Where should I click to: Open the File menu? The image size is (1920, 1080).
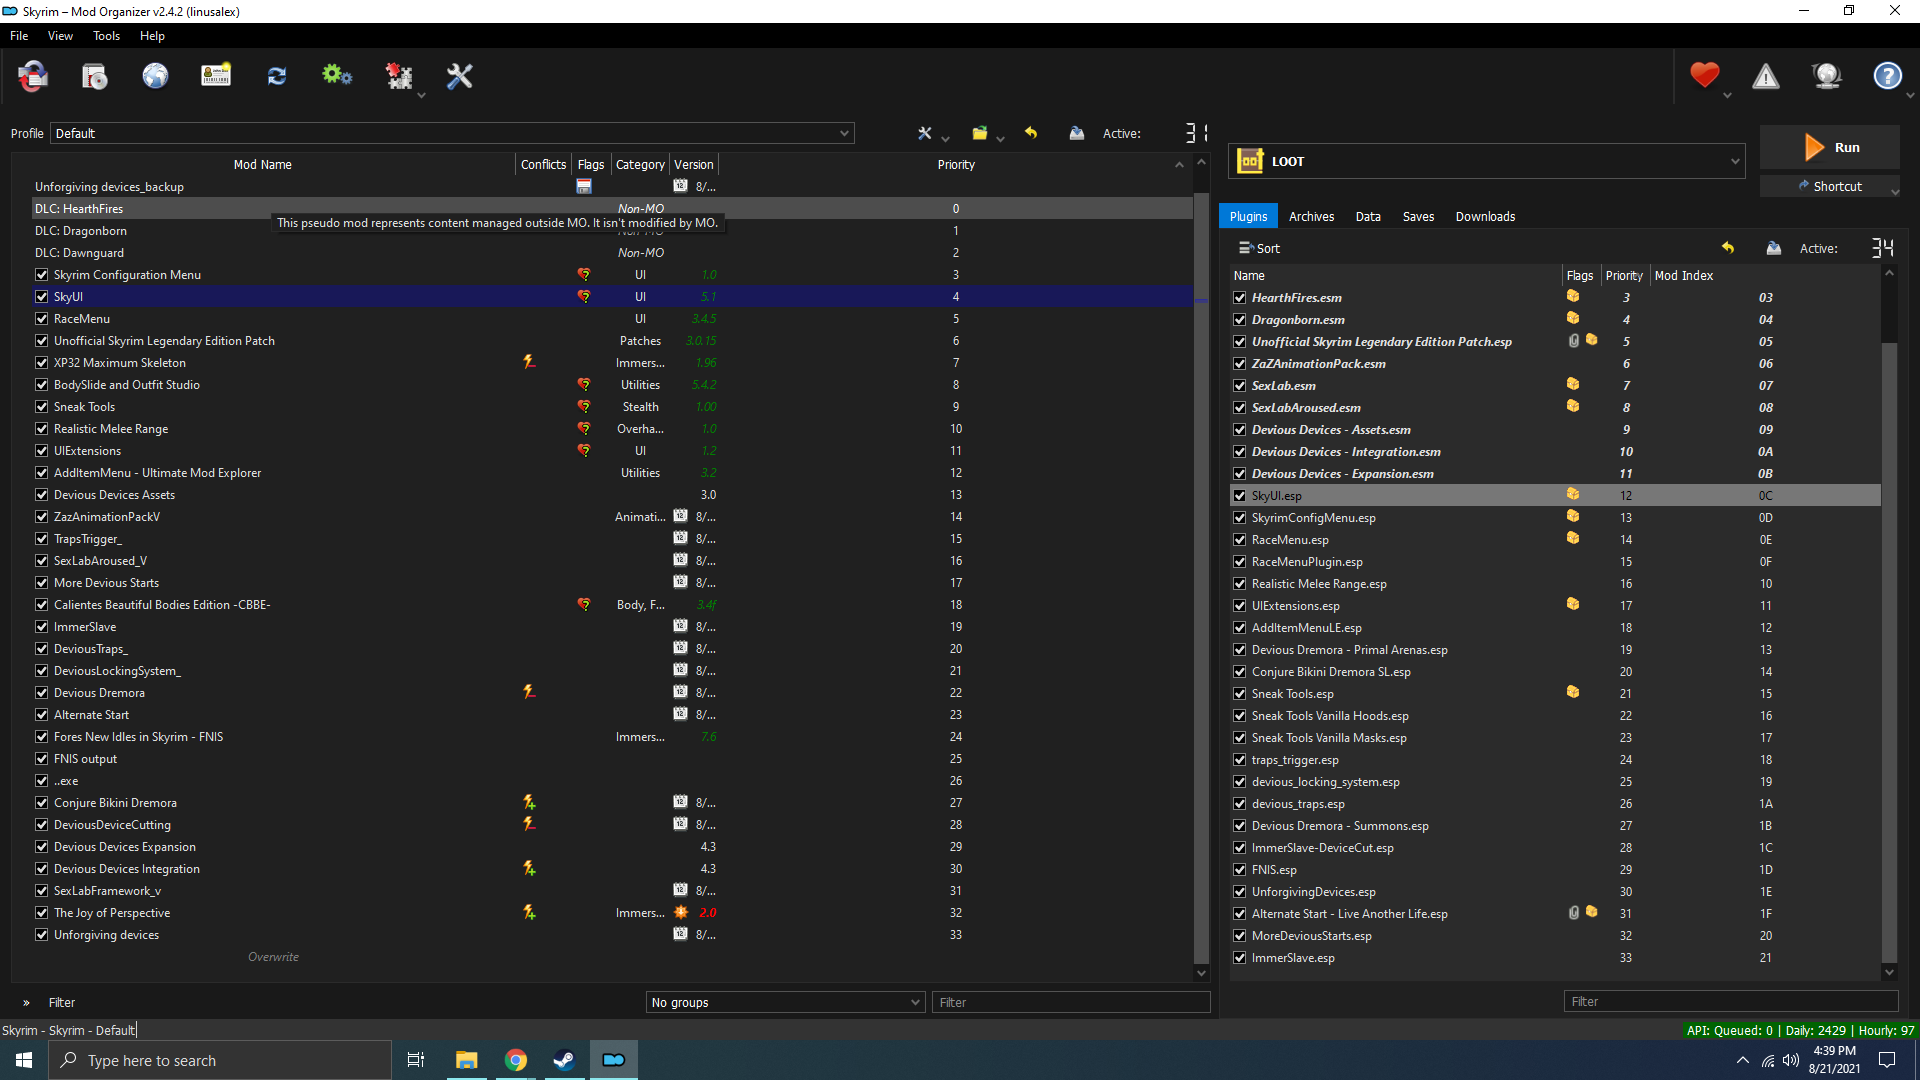point(19,36)
